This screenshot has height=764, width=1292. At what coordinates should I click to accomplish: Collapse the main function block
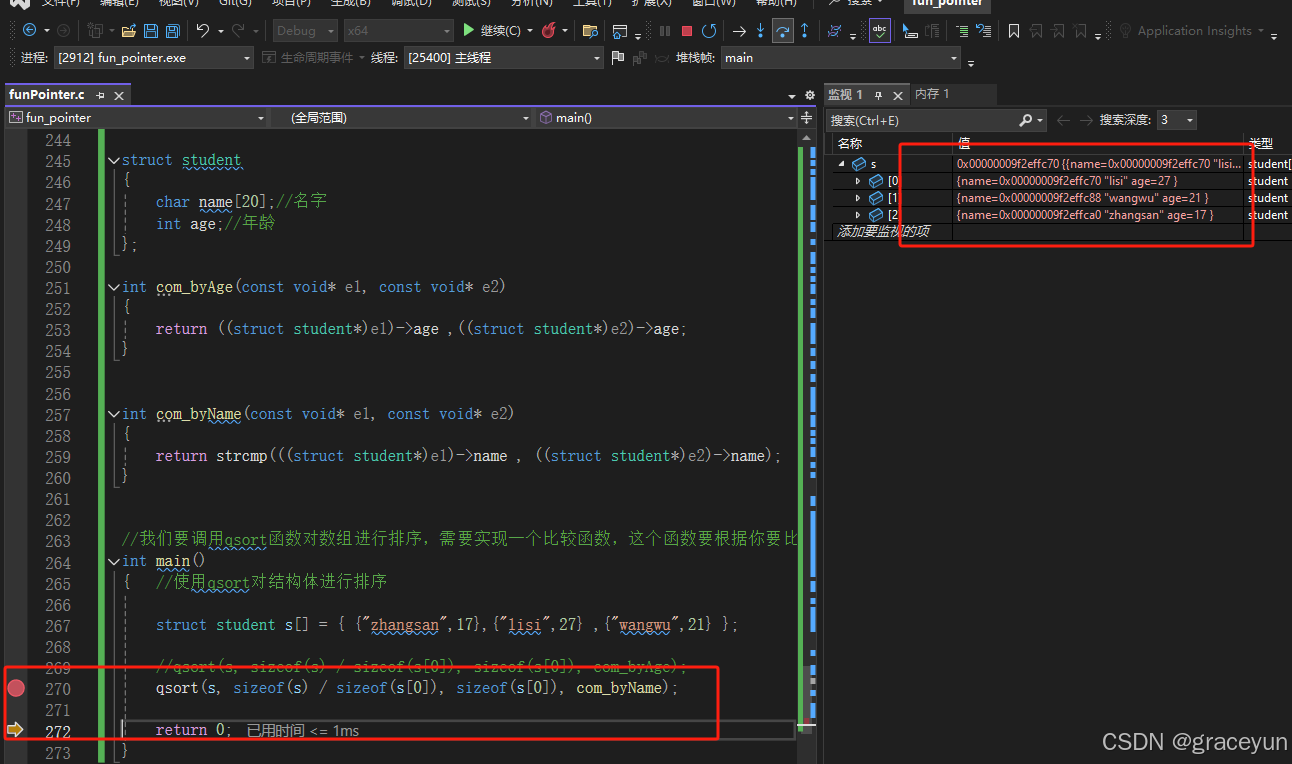[x=114, y=562]
